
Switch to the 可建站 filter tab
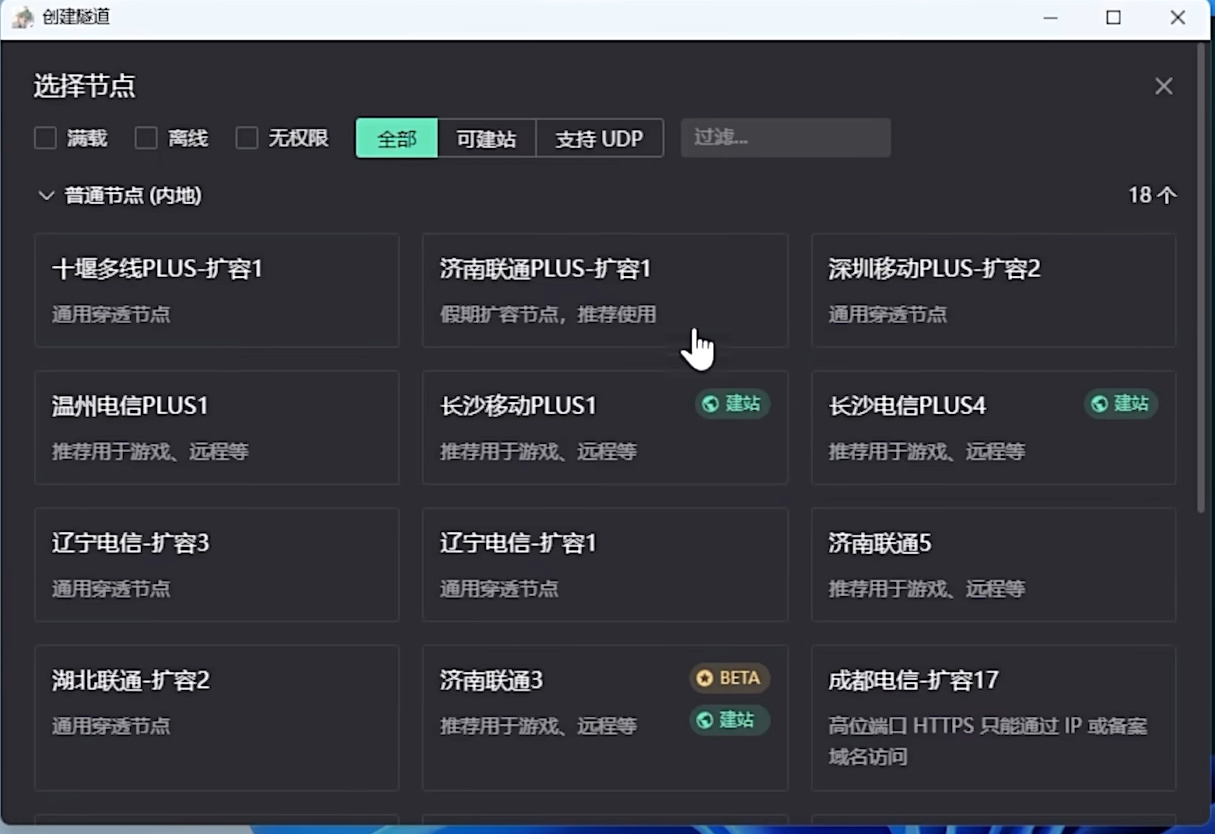(x=487, y=138)
